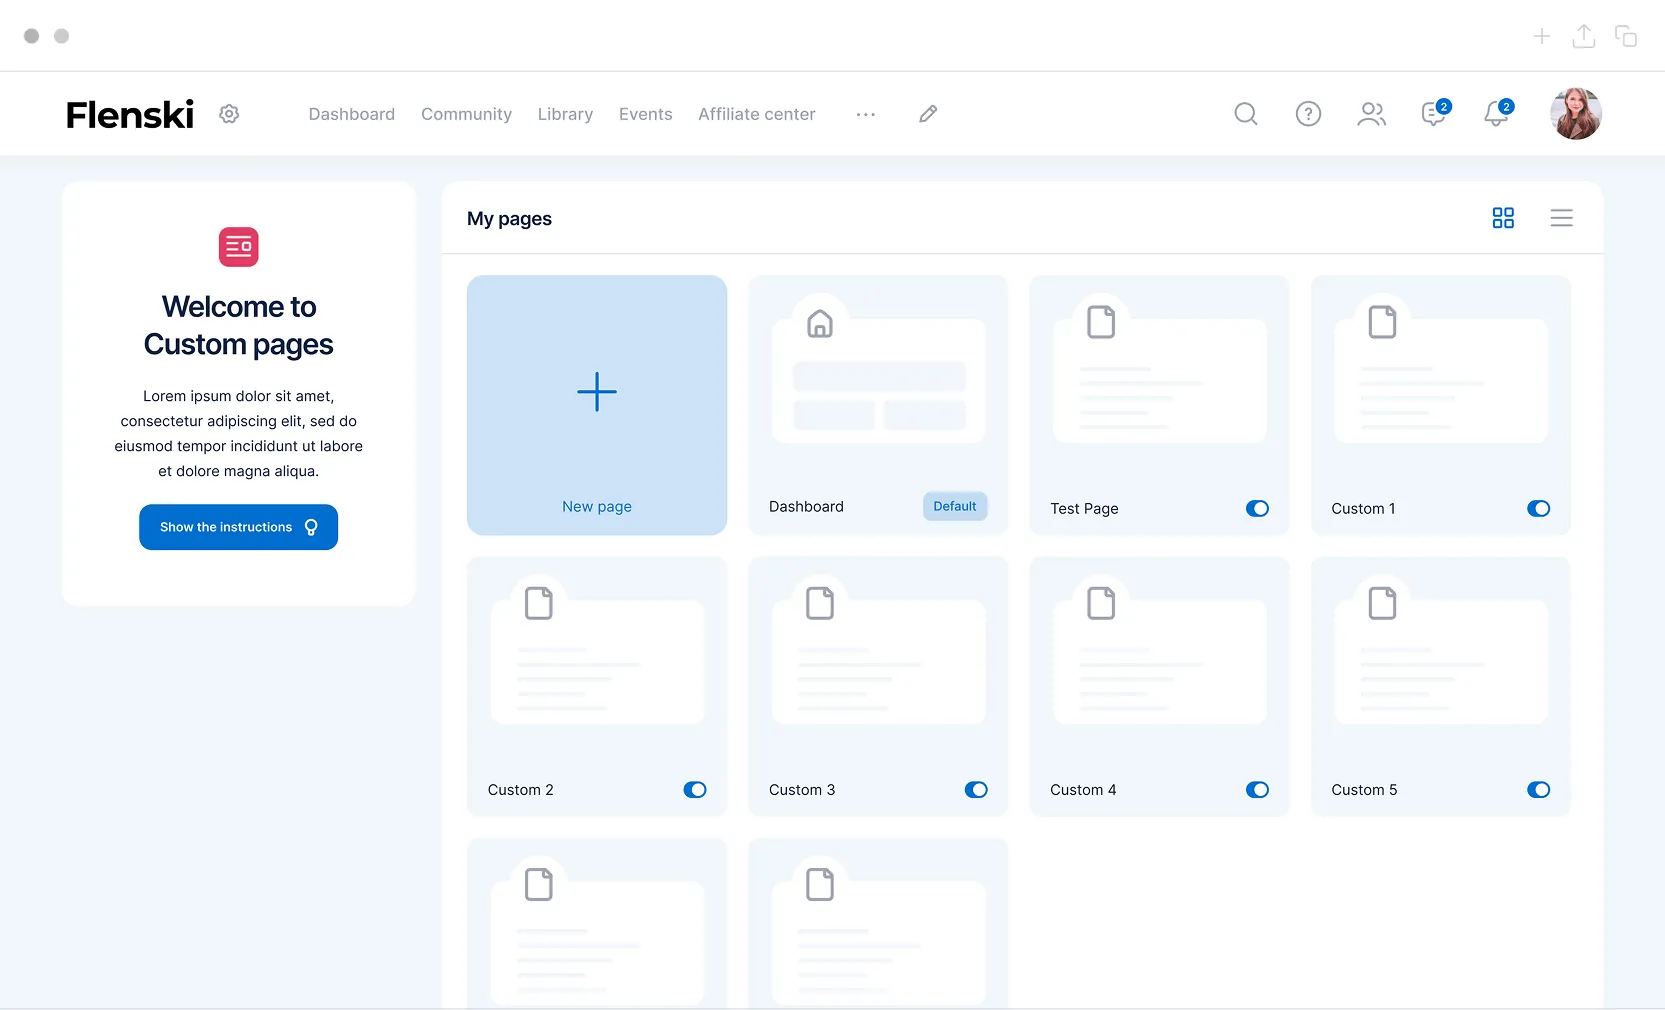Open the Affiliate center nav item

(756, 114)
